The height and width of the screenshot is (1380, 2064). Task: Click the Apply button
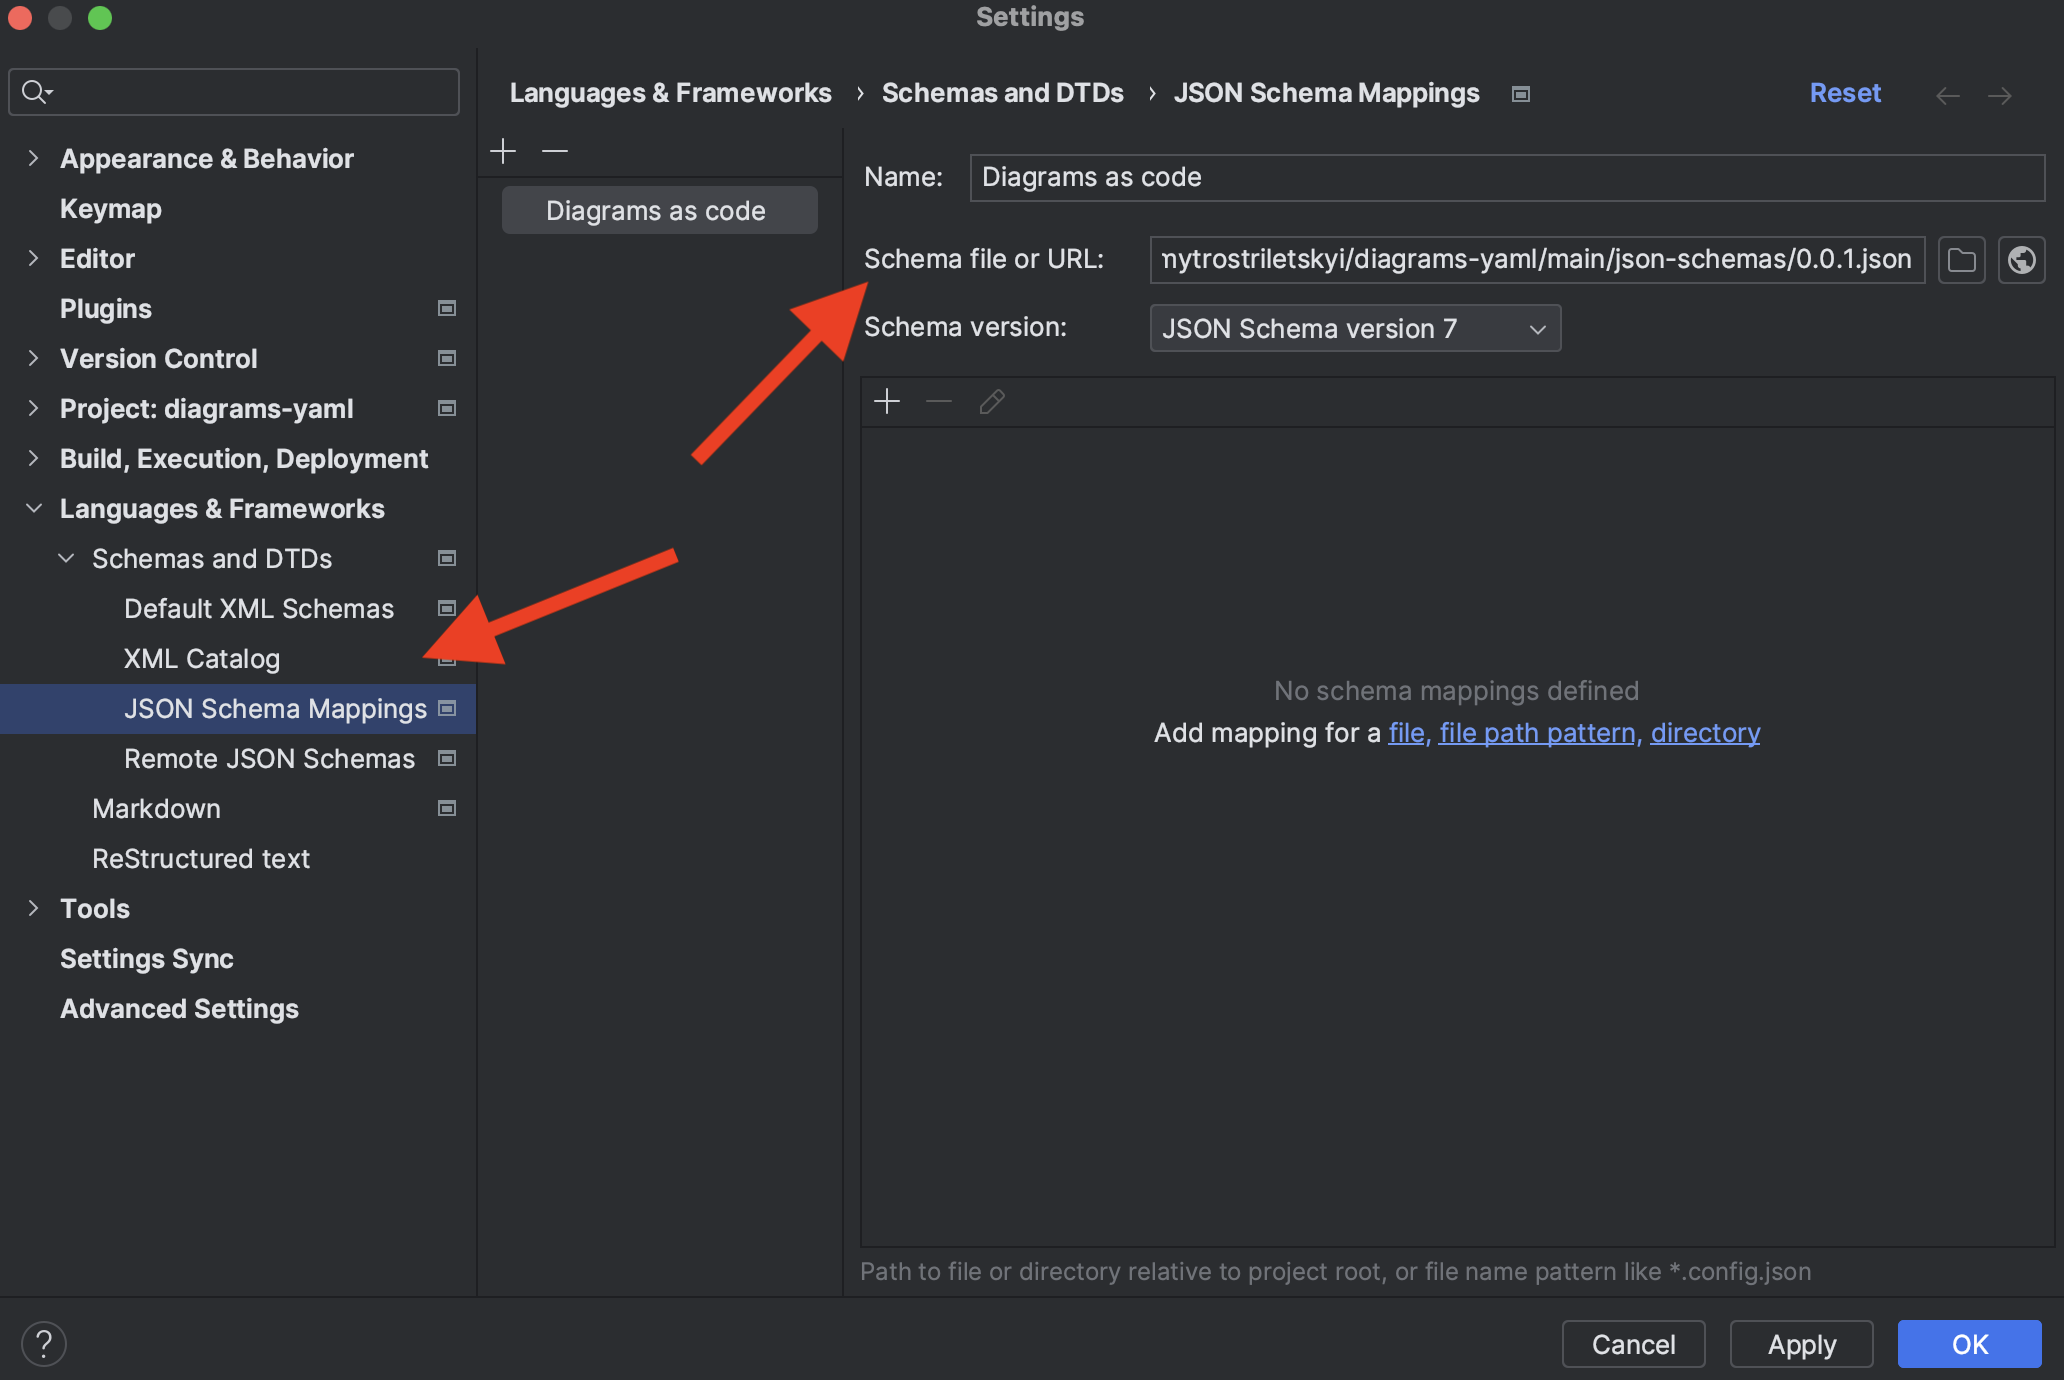coord(1801,1344)
